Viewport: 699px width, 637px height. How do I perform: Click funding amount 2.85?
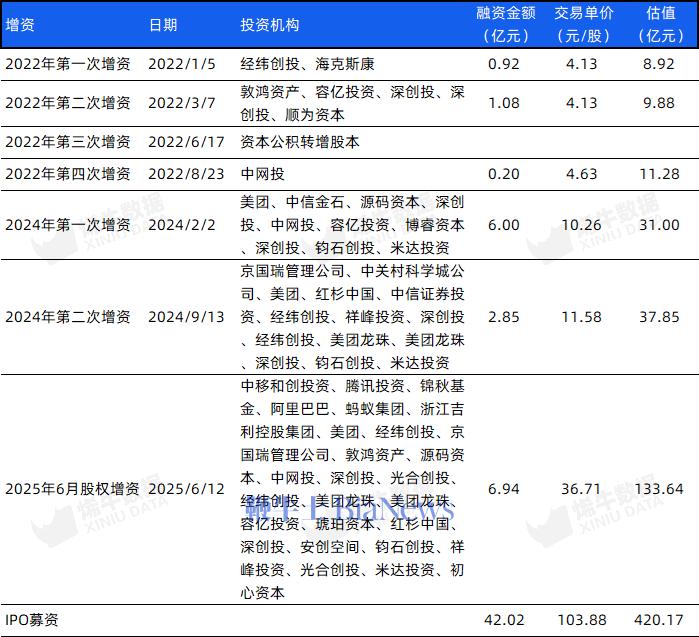pos(504,317)
